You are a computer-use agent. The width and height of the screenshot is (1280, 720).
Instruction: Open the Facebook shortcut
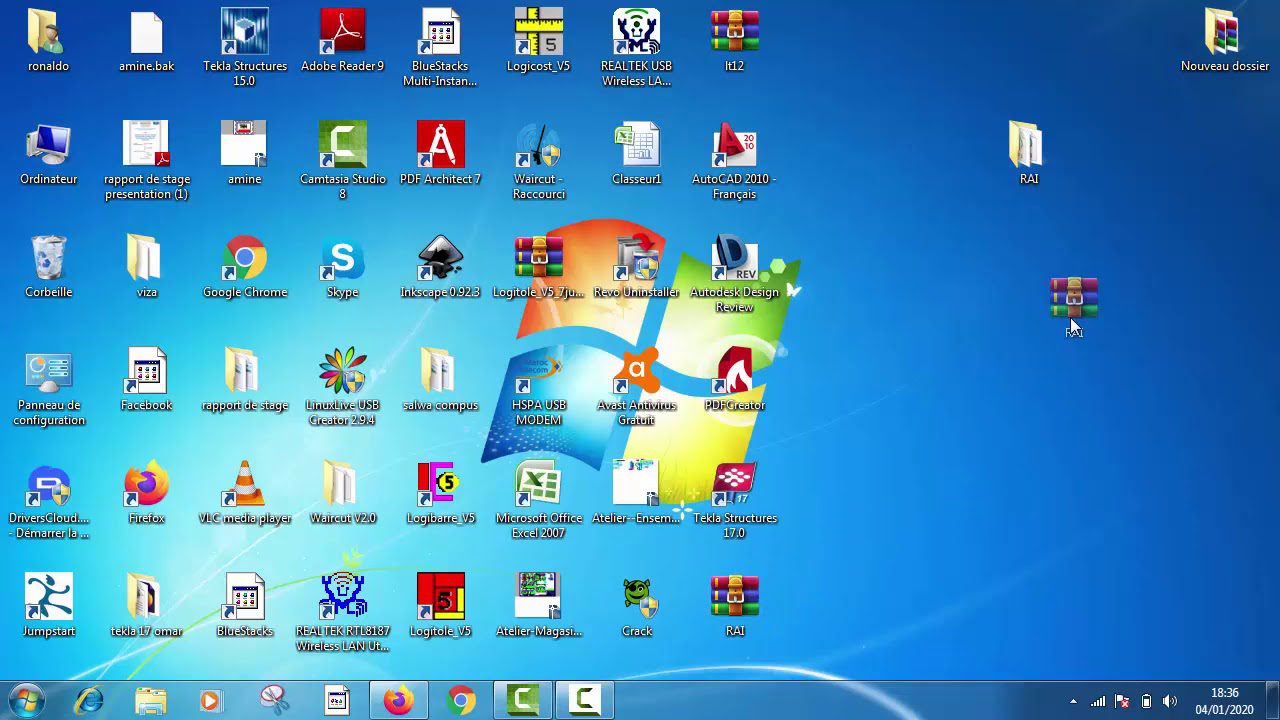pos(146,372)
